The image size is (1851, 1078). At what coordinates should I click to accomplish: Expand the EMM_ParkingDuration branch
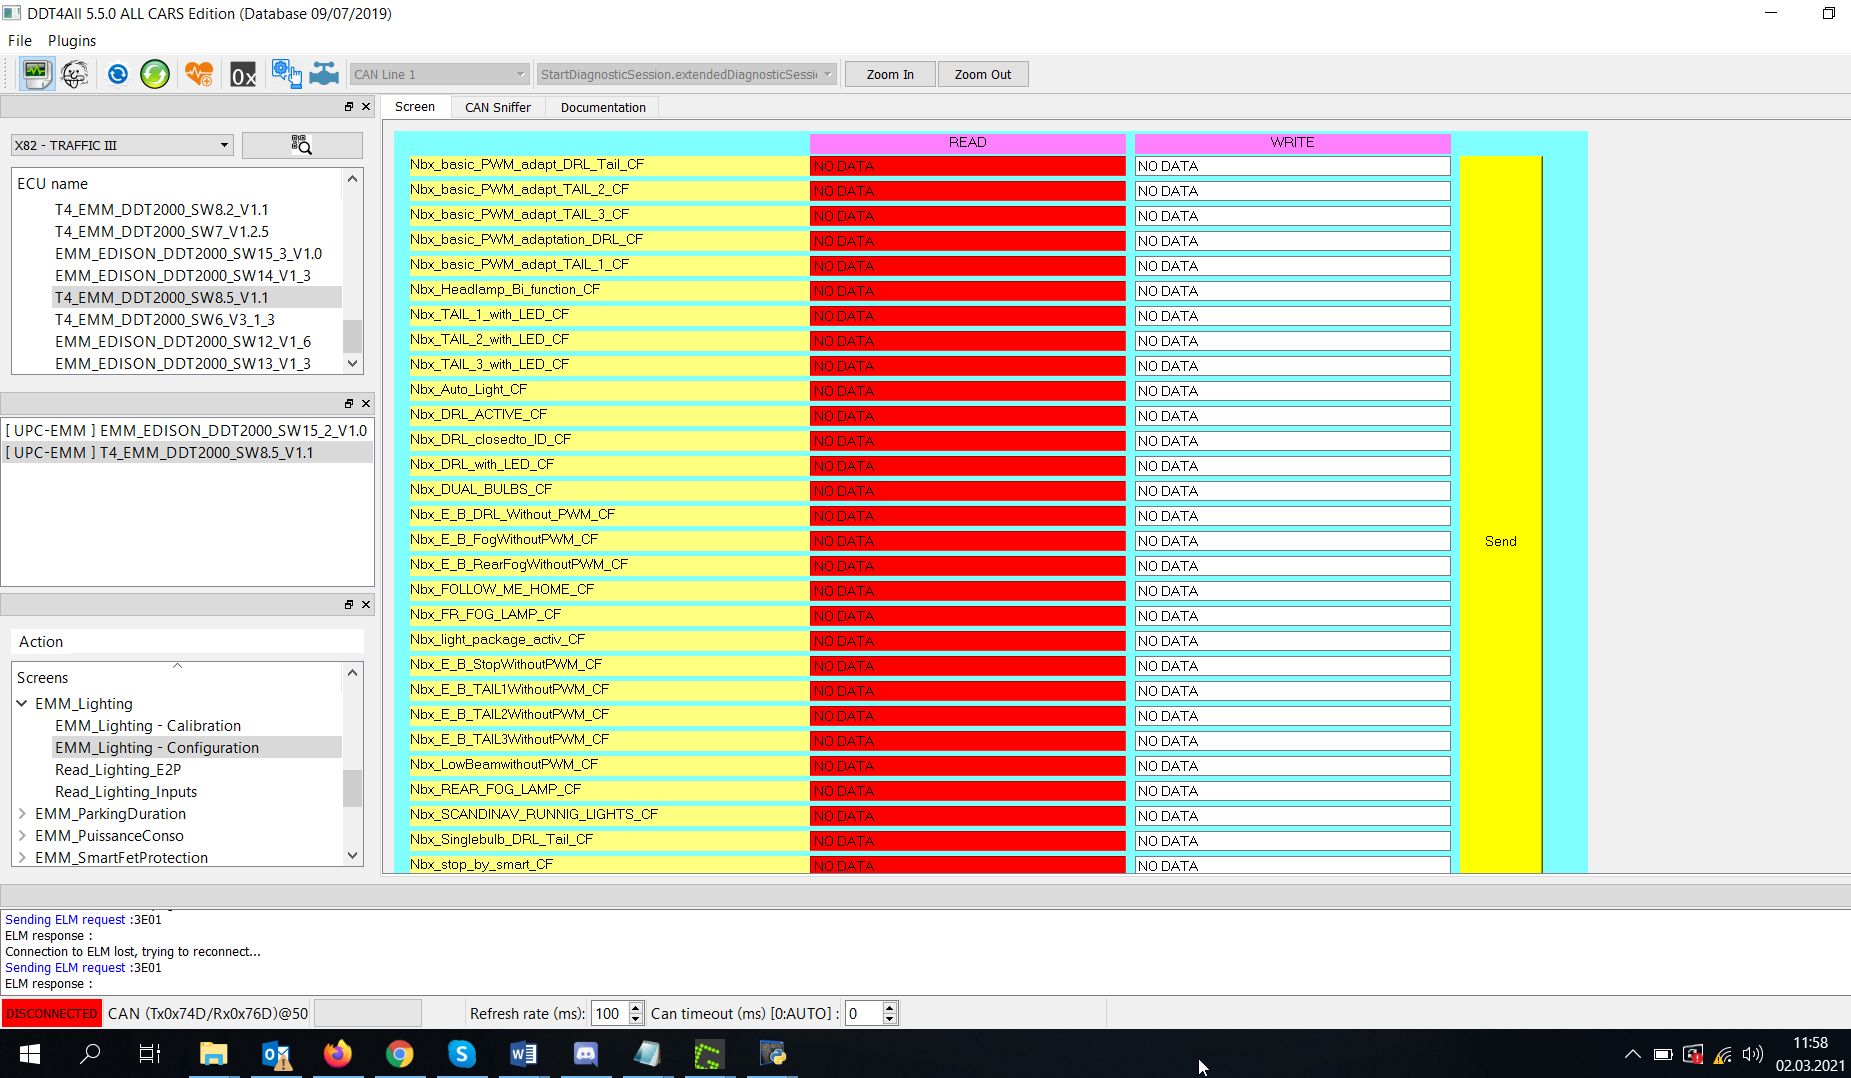click(x=20, y=813)
